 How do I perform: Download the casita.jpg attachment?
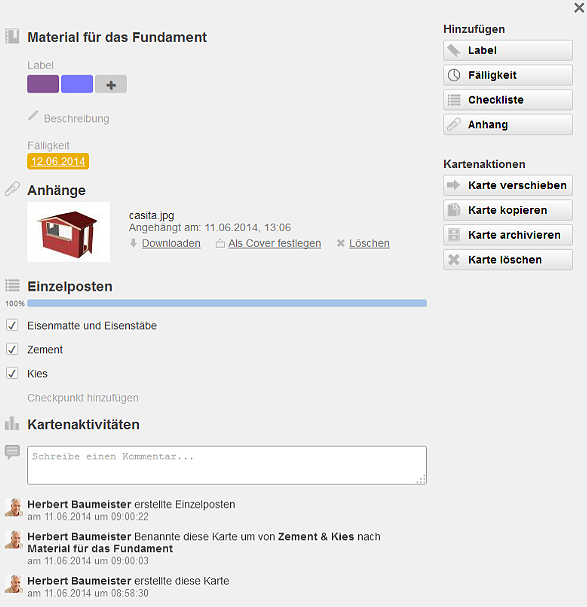pyautogui.click(x=171, y=243)
